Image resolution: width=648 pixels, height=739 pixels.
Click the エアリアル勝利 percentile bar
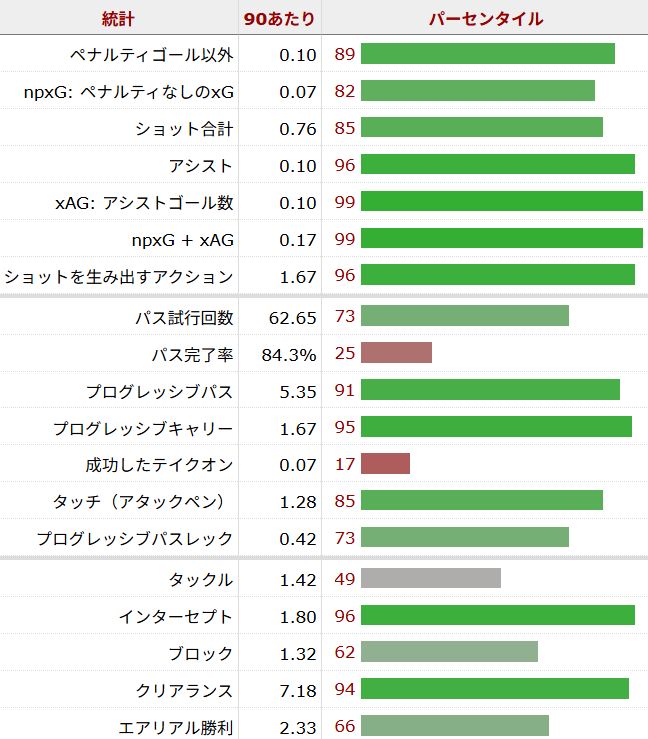pyautogui.click(x=454, y=726)
